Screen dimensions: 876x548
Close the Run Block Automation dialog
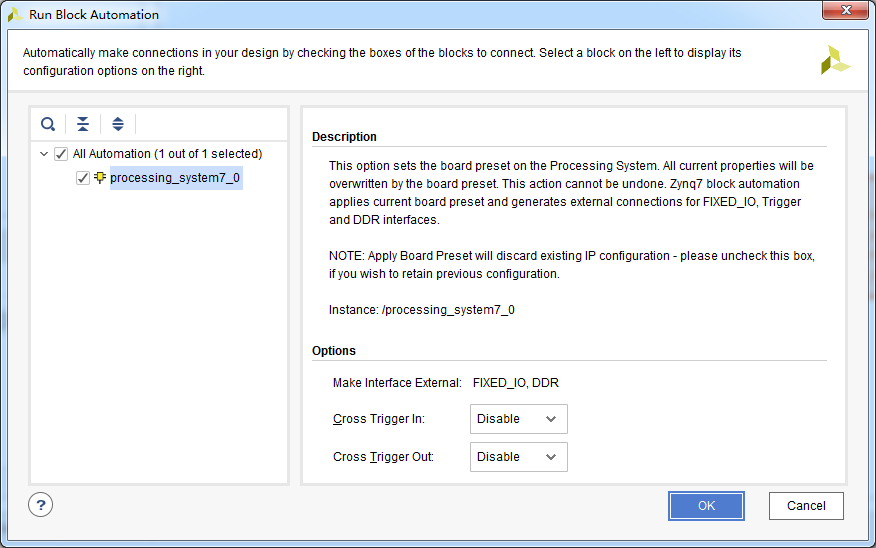(846, 10)
